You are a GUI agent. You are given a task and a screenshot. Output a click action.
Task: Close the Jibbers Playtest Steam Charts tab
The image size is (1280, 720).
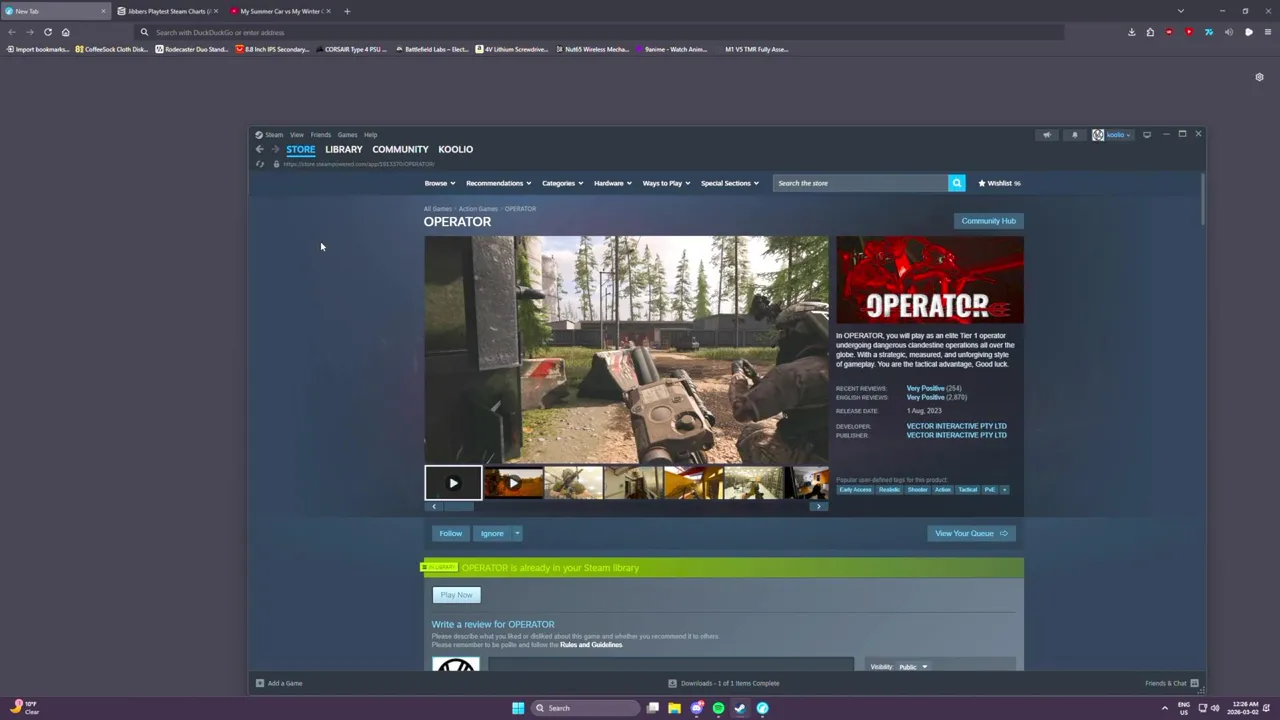coord(216,11)
